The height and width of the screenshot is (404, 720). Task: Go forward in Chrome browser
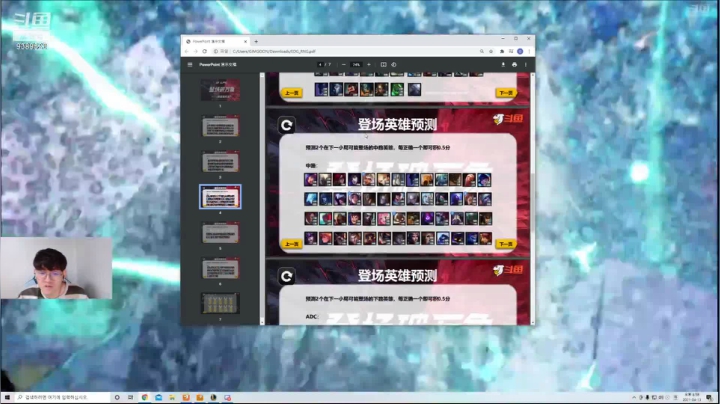click(x=196, y=51)
